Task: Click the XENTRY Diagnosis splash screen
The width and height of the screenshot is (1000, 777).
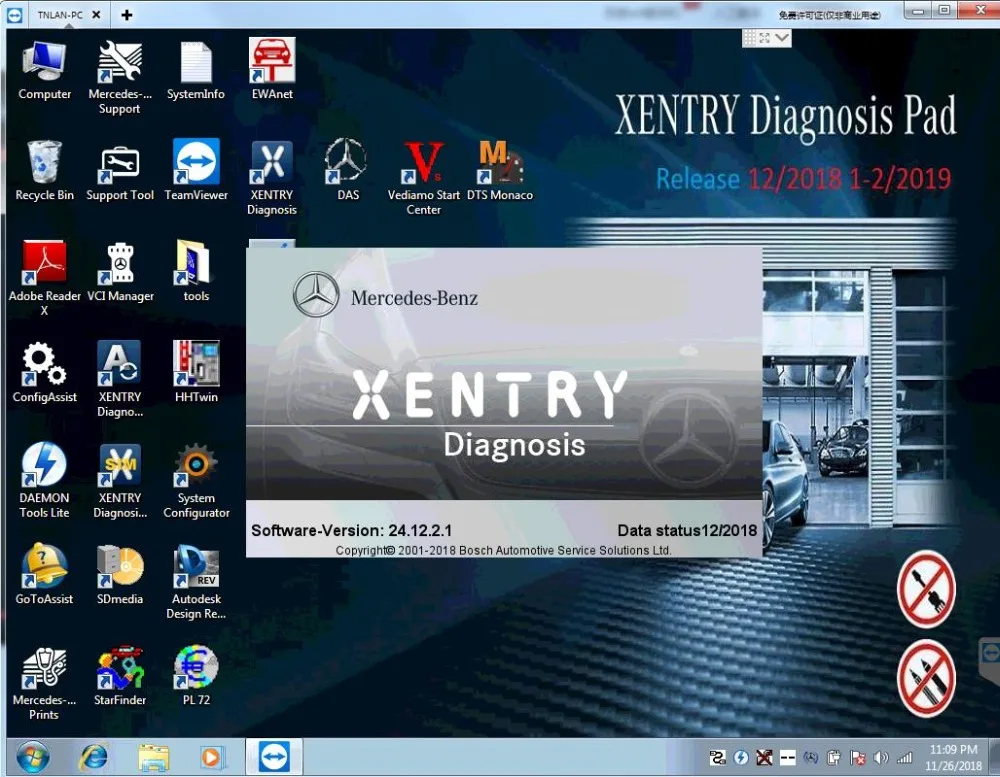Action: point(504,403)
